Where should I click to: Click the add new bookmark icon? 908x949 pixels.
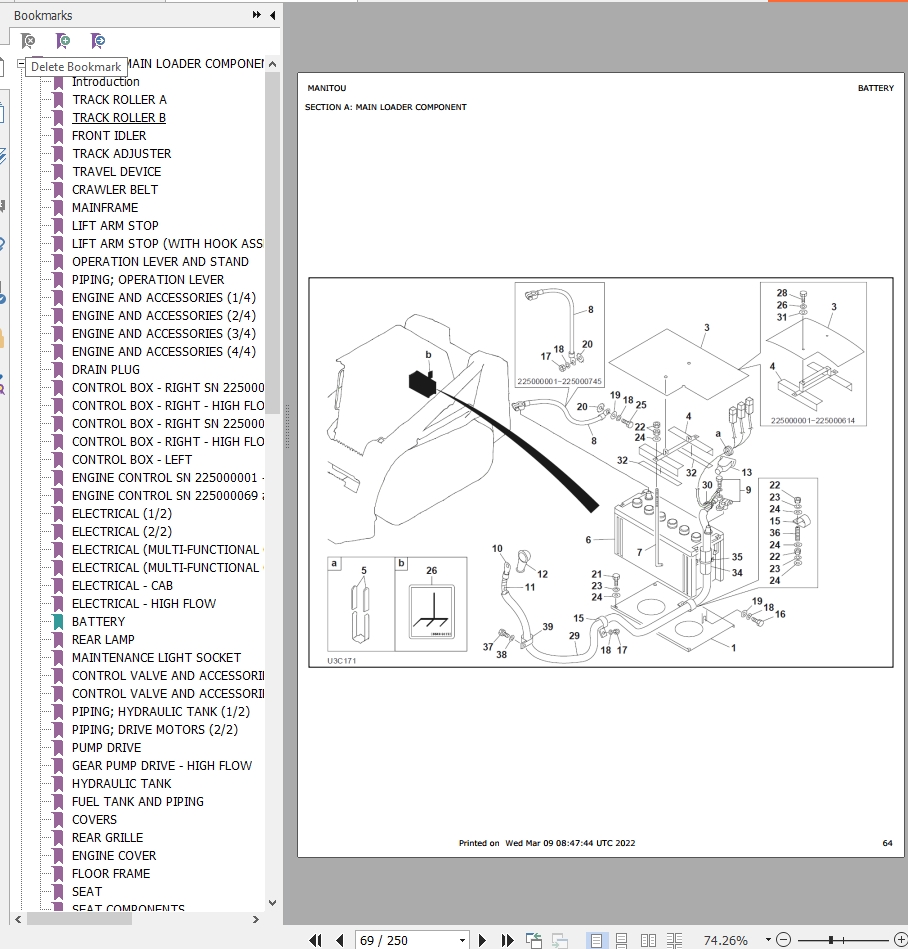(x=63, y=41)
